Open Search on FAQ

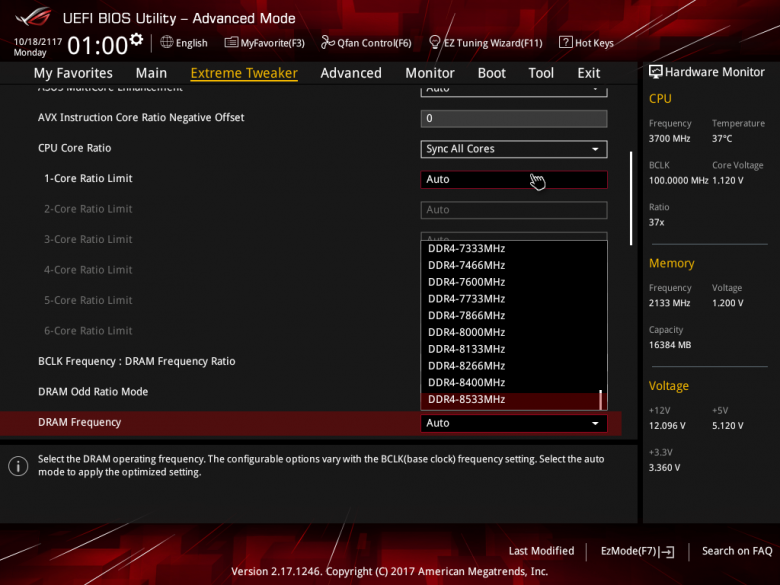click(737, 551)
